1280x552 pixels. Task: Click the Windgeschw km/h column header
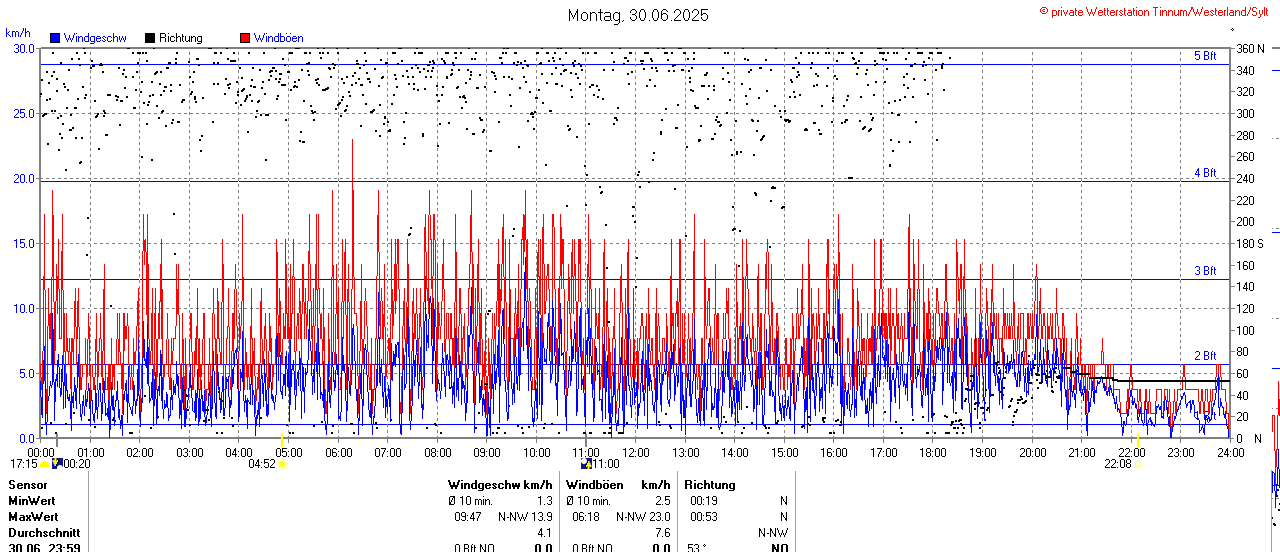[500, 485]
